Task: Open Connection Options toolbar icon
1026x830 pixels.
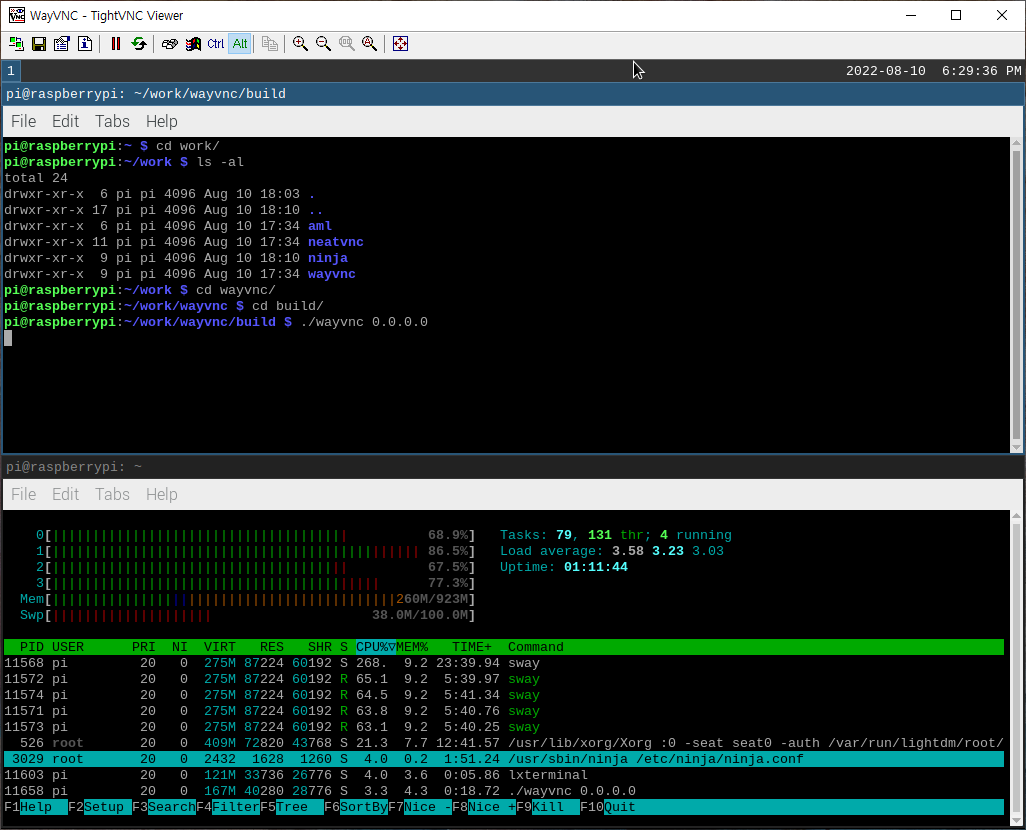Action: click(x=62, y=44)
